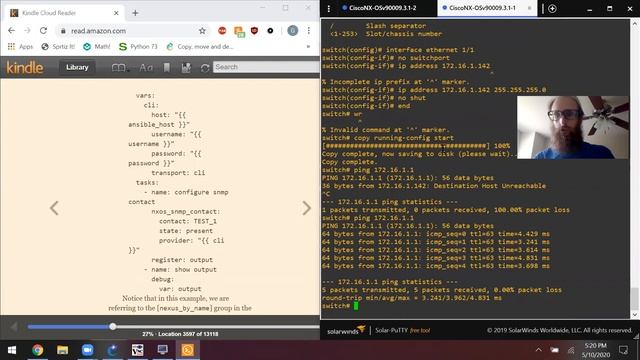
Task: Click the shield extension icon in Chrome
Action: click(254, 31)
